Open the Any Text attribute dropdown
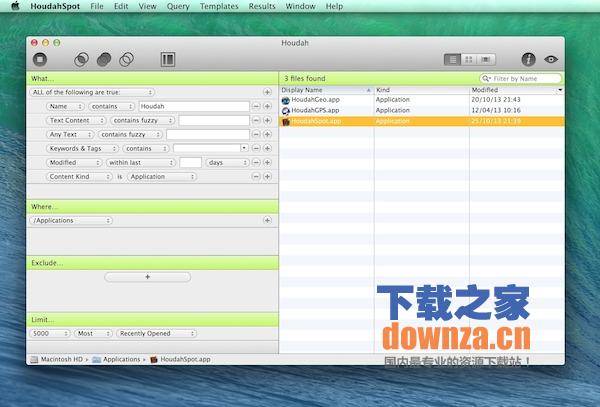The width and height of the screenshot is (600, 407). (x=70, y=135)
